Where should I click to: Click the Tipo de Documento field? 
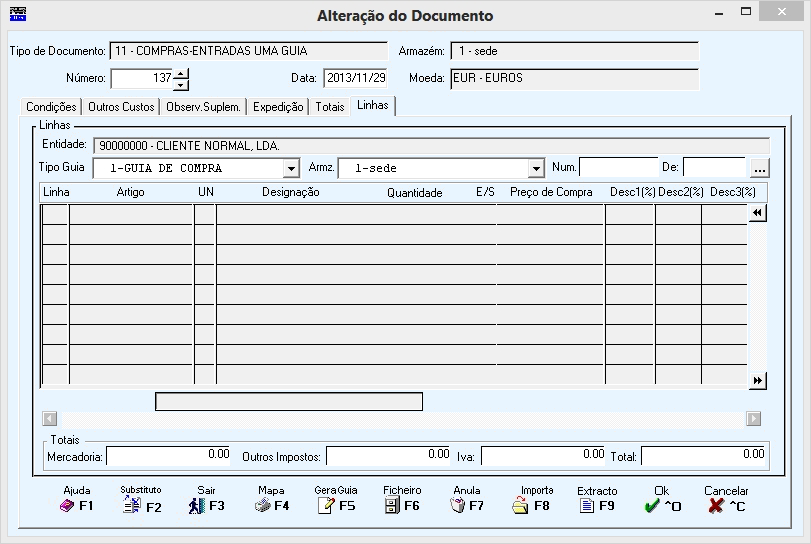[x=249, y=51]
